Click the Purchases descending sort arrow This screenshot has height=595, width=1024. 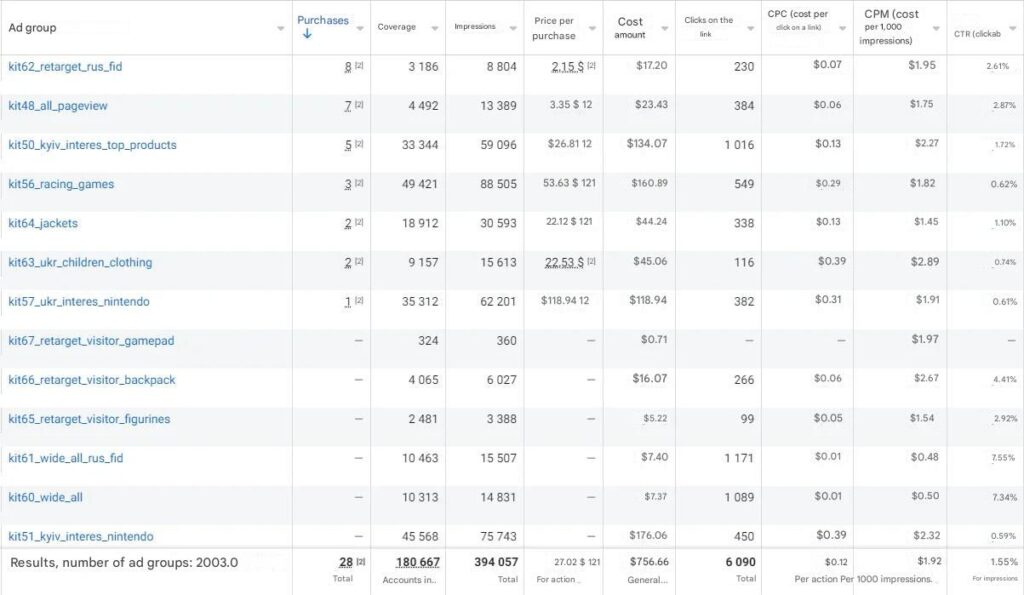pyautogui.click(x=307, y=34)
